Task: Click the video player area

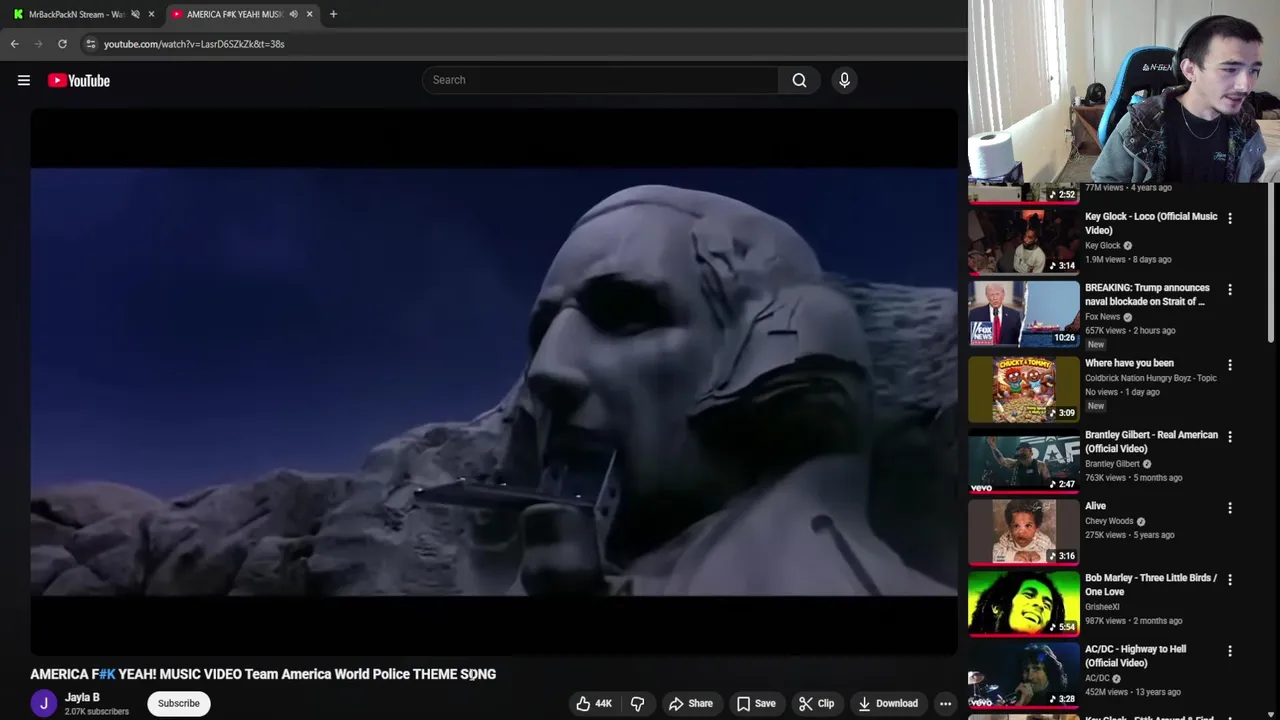Action: click(494, 382)
